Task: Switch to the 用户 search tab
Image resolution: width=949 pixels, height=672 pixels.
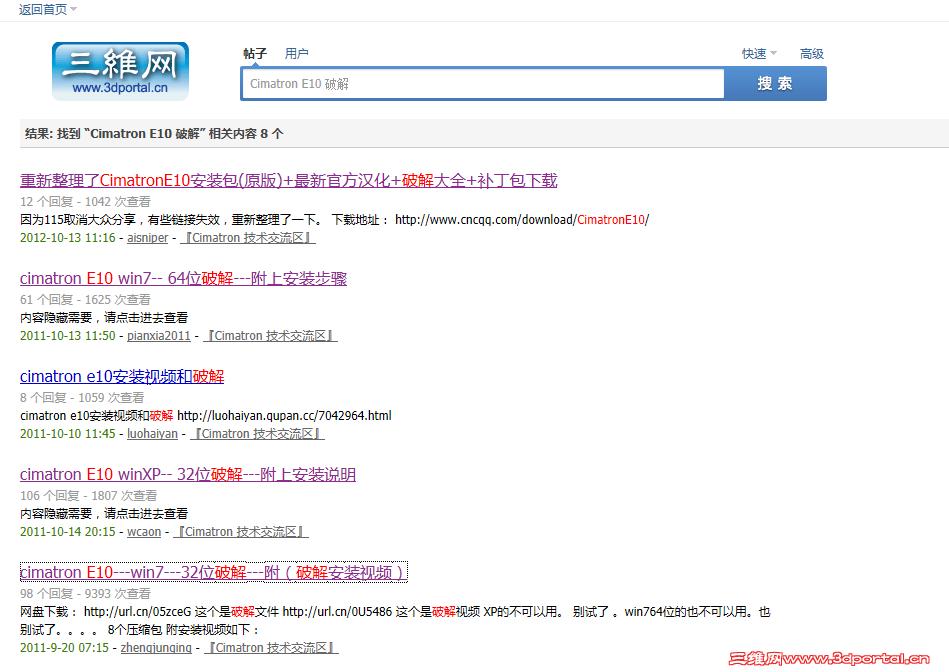Action: (x=297, y=53)
